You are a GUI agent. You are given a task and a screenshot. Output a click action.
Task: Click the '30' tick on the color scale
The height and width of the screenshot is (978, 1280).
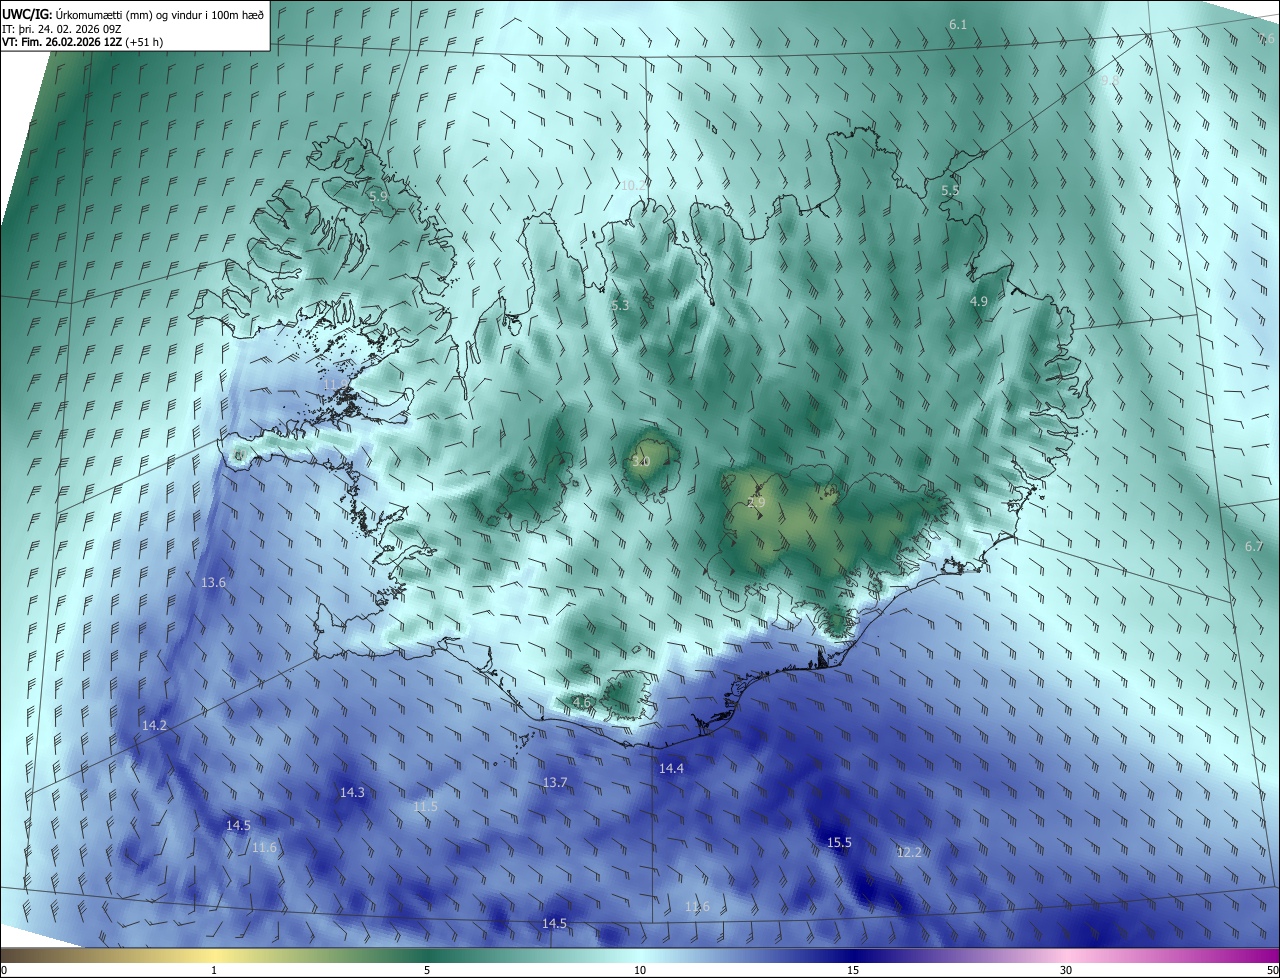(1066, 970)
